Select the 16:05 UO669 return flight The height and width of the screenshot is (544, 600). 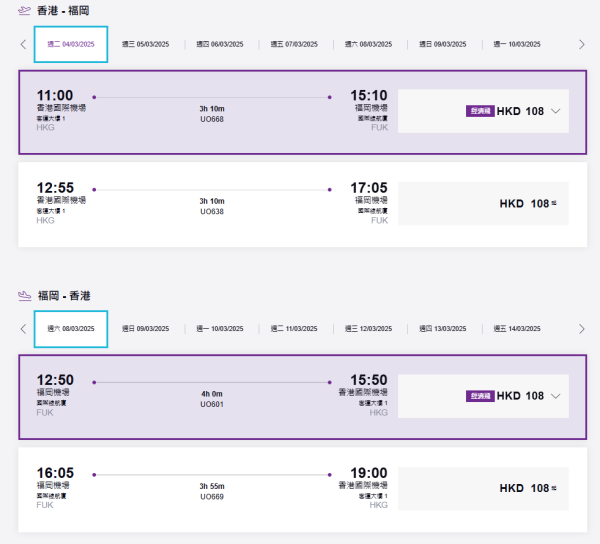tap(210, 489)
